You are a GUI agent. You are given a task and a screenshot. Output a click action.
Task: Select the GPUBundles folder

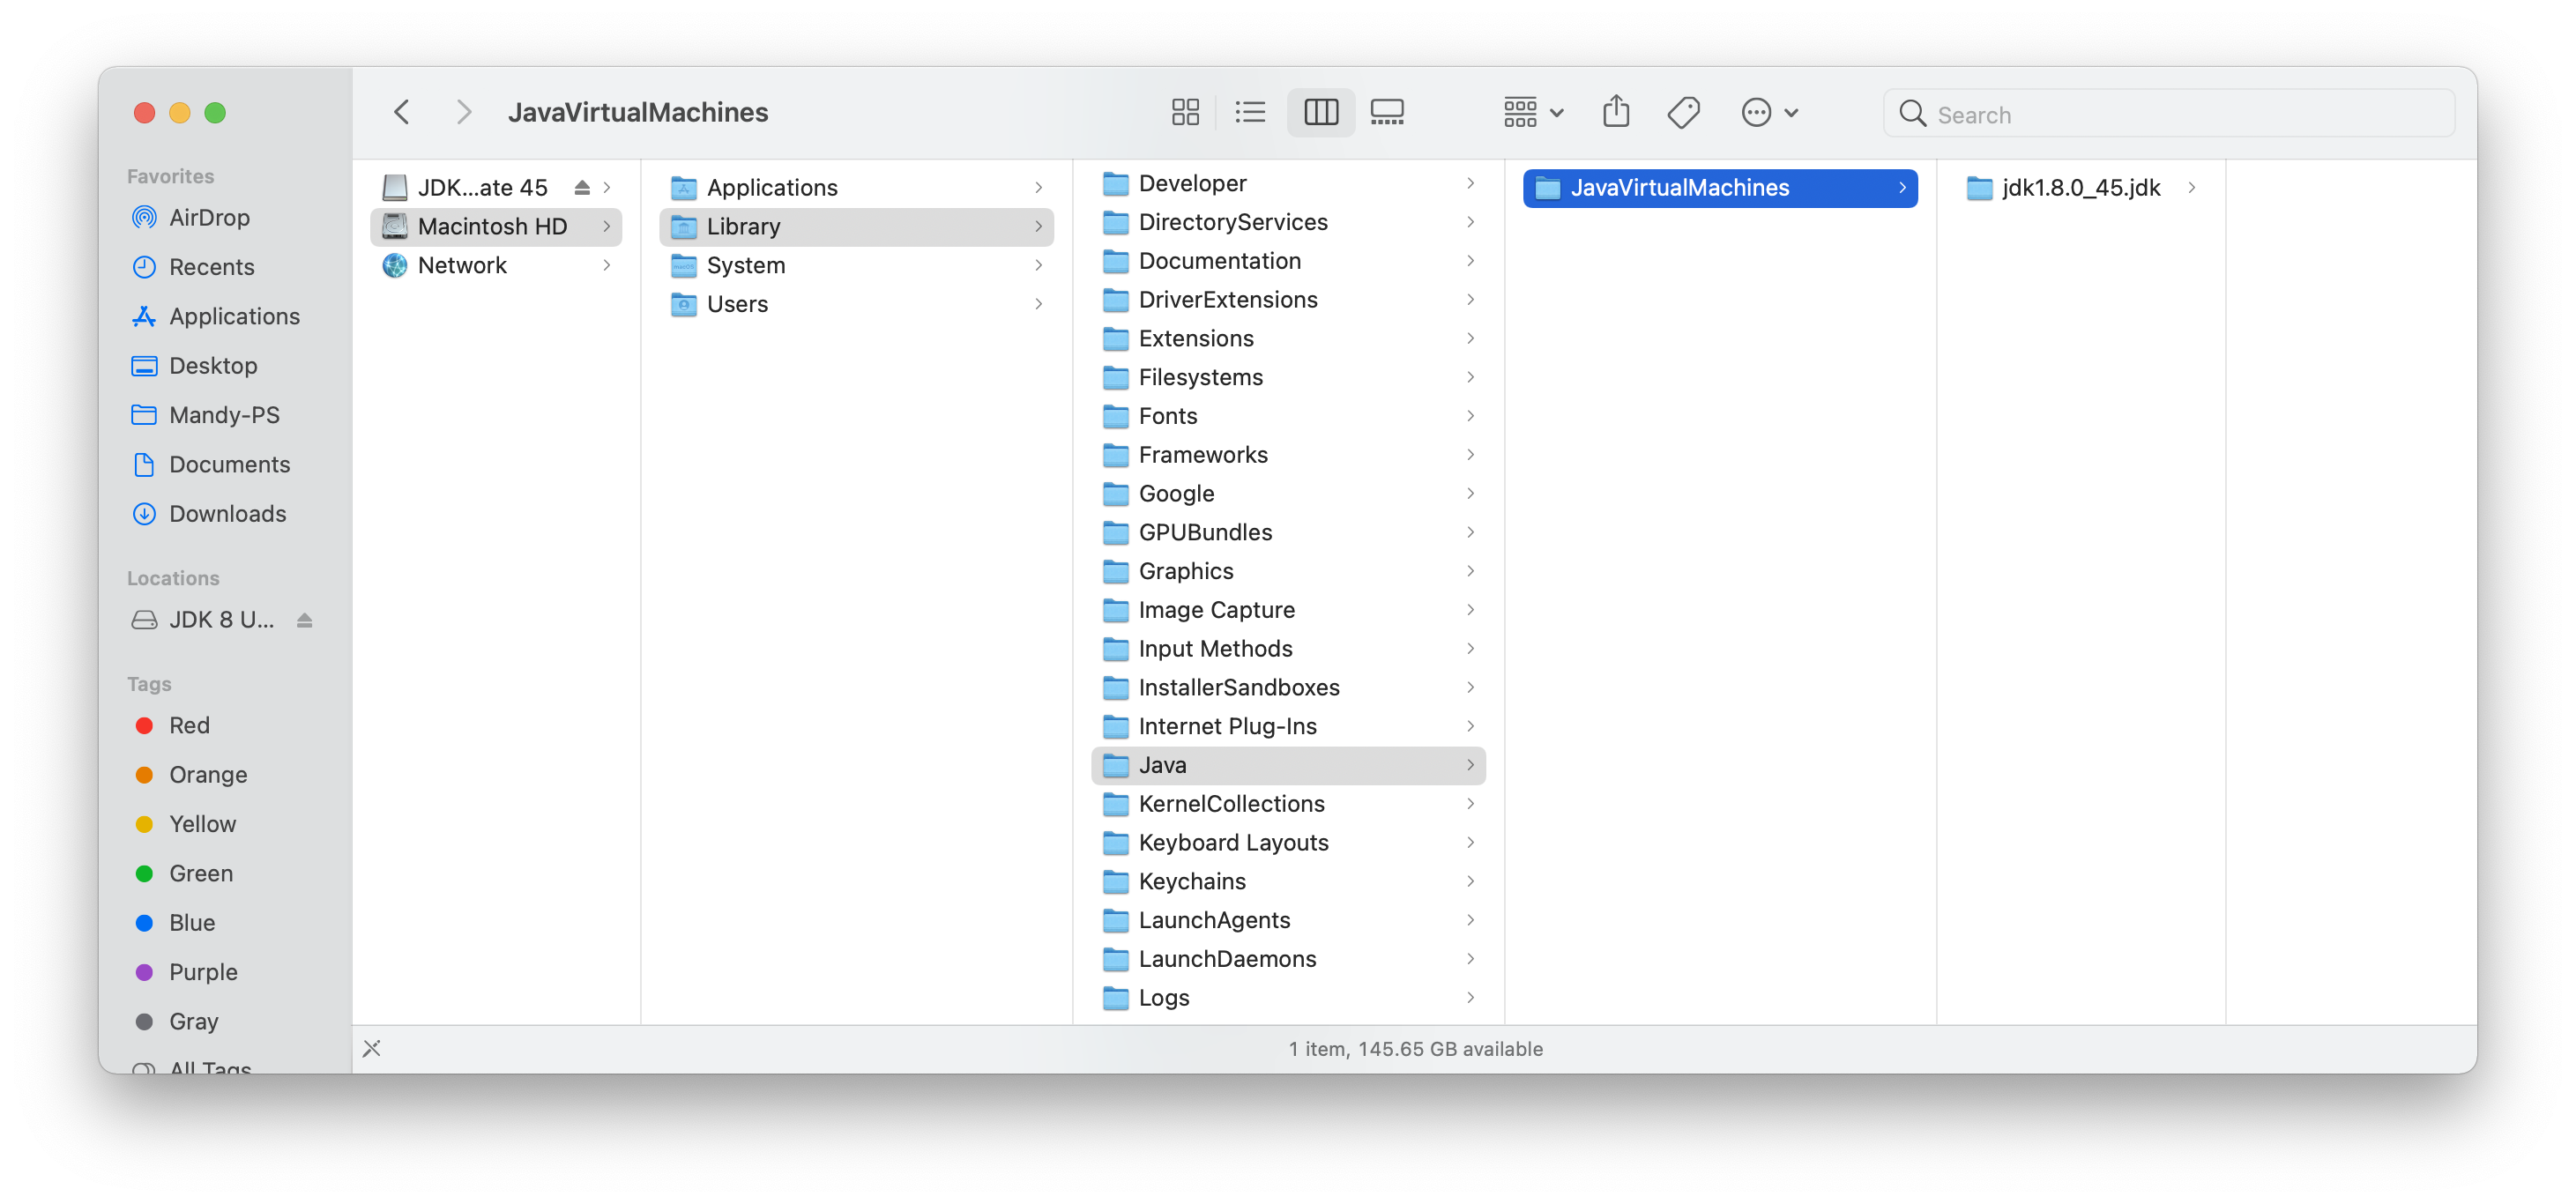[x=1288, y=533]
